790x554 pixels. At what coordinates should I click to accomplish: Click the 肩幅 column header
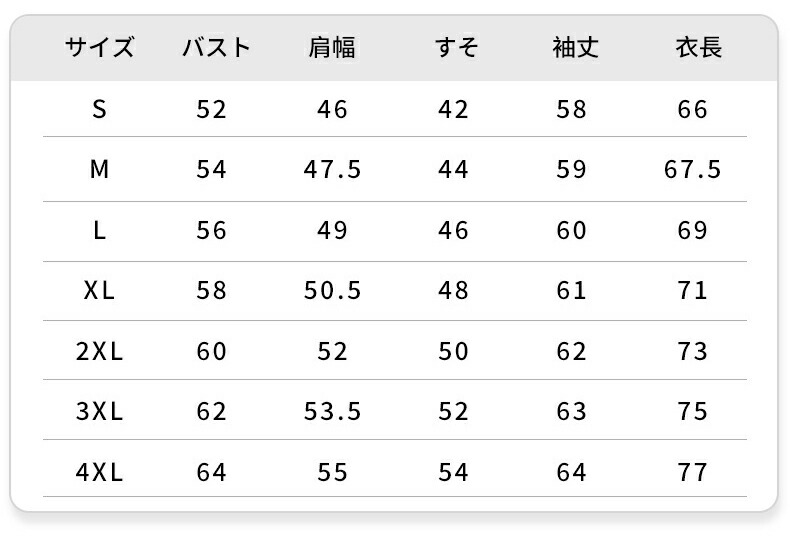pyautogui.click(x=332, y=48)
